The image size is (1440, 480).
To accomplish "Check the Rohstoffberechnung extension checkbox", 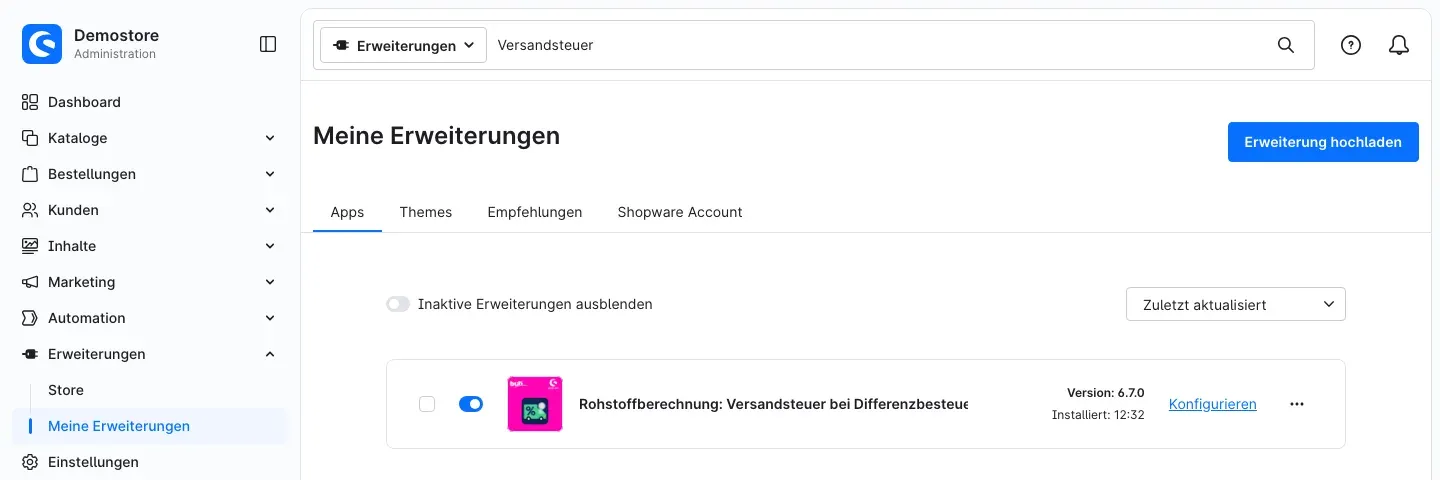I will (427, 404).
